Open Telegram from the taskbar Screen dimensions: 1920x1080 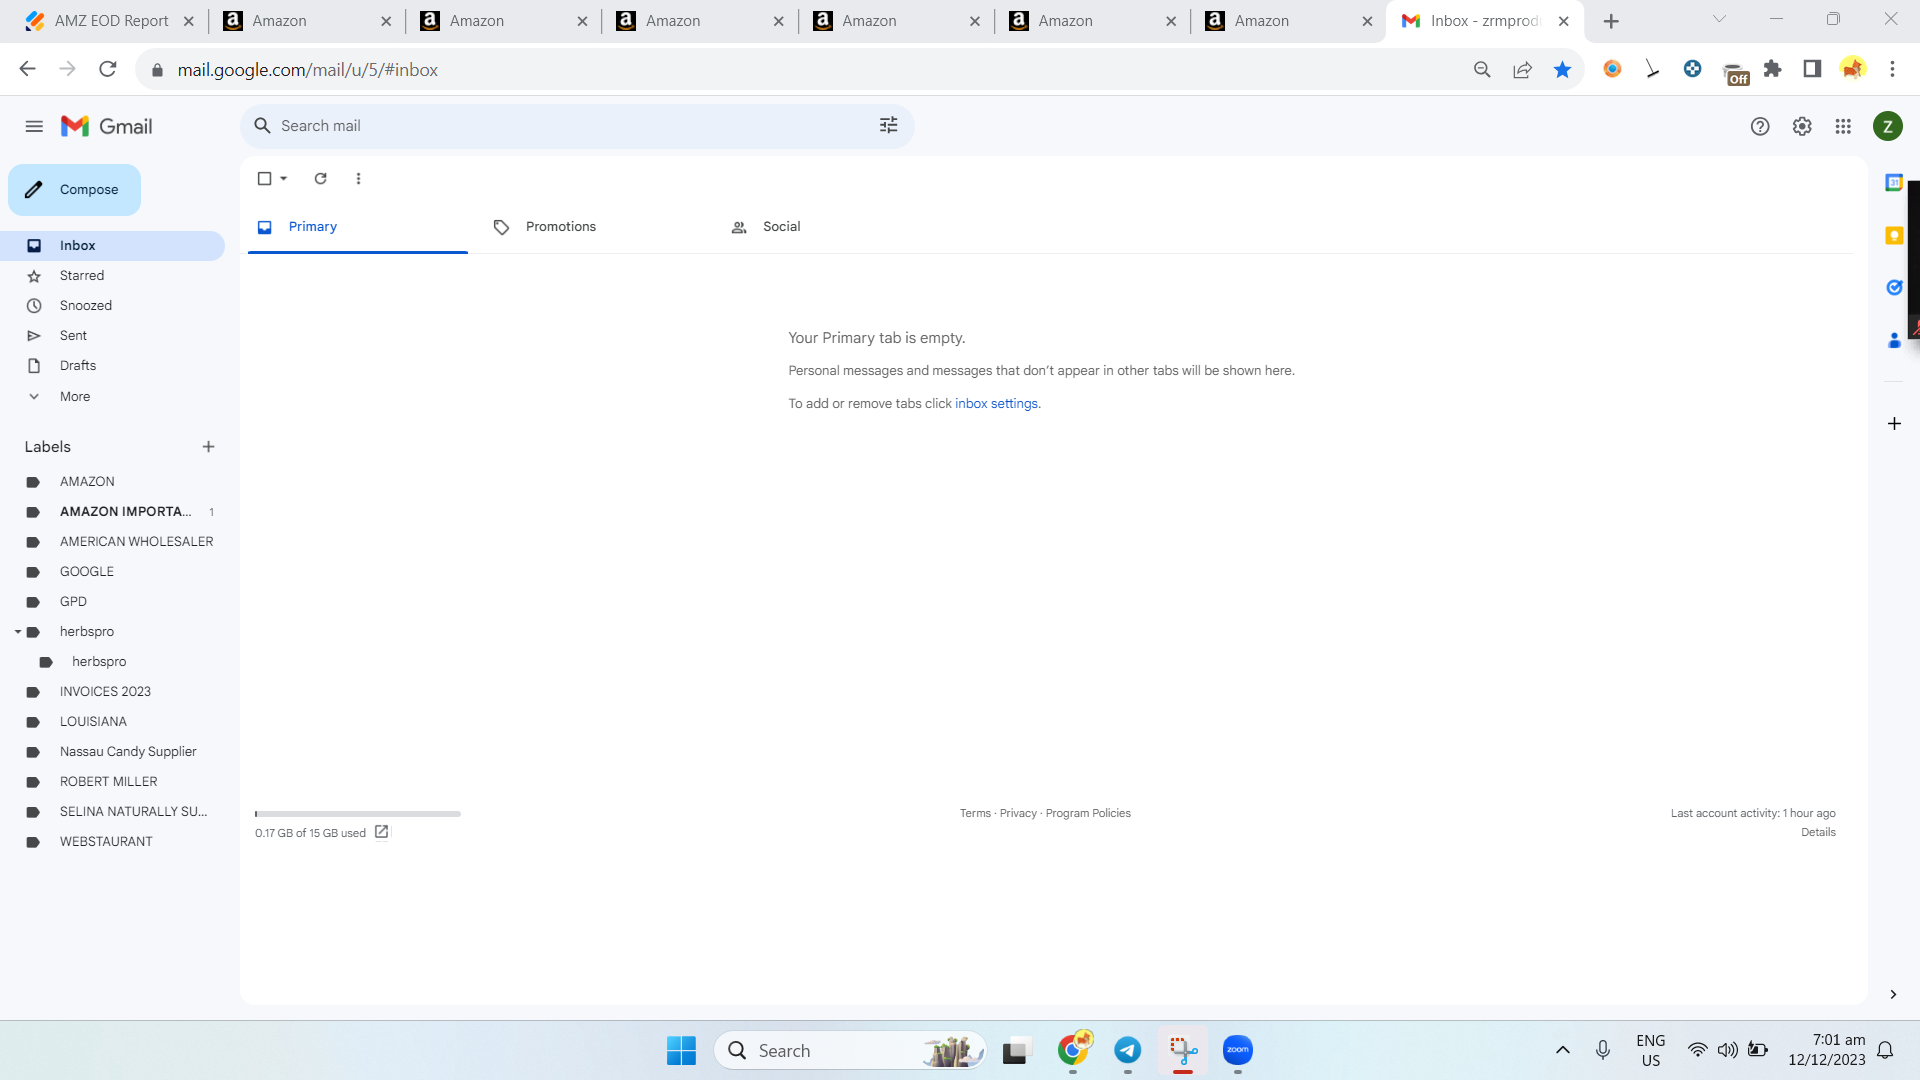click(1128, 1050)
